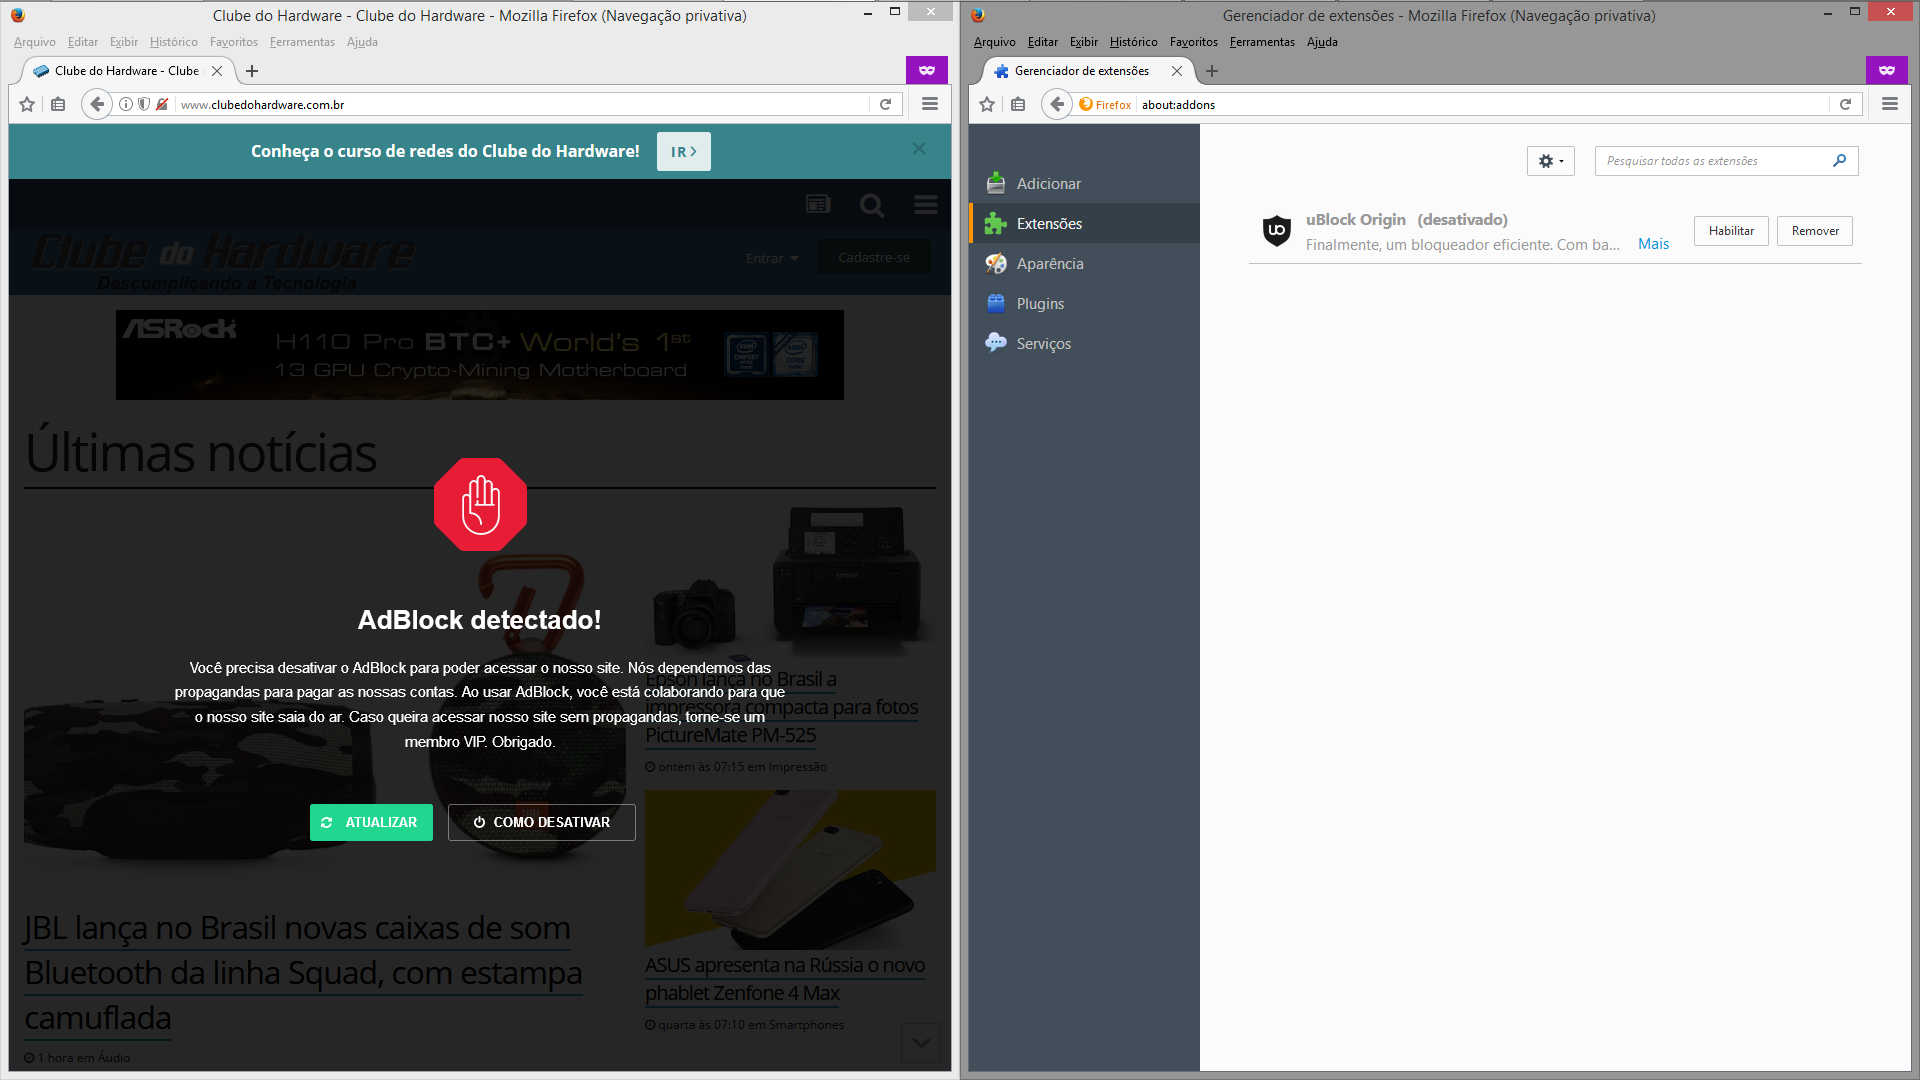Open Ajuda menu in extensions window

coord(1322,42)
